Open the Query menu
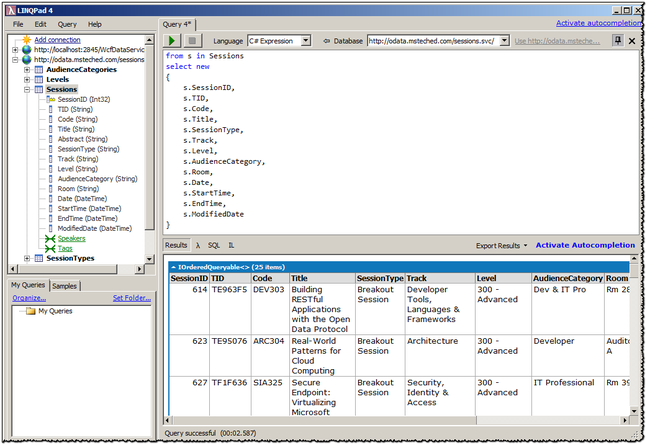650x448 pixels. point(67,24)
